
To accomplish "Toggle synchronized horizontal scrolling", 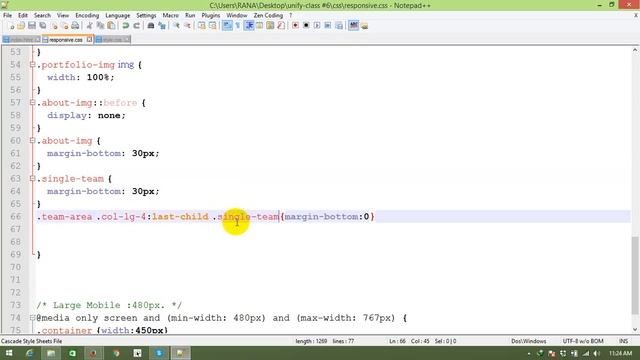I will pyautogui.click(x=212, y=26).
